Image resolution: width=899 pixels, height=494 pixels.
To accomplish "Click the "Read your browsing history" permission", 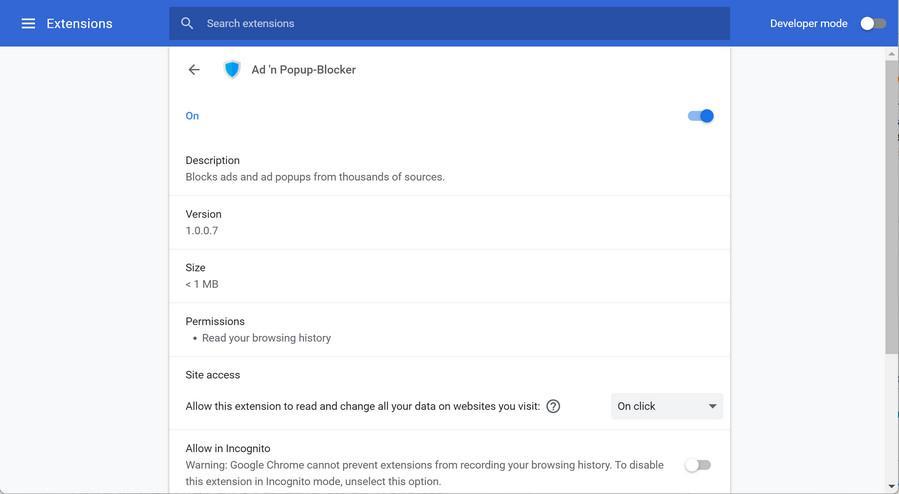I will tap(266, 338).
